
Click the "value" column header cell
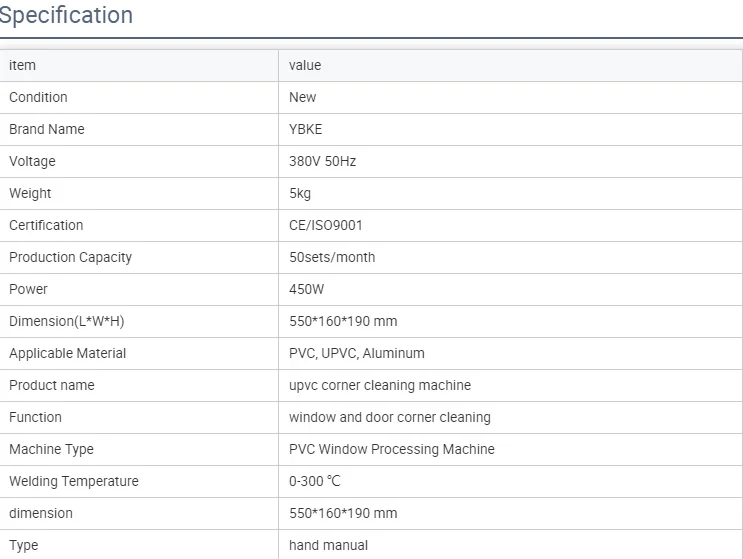(x=305, y=65)
